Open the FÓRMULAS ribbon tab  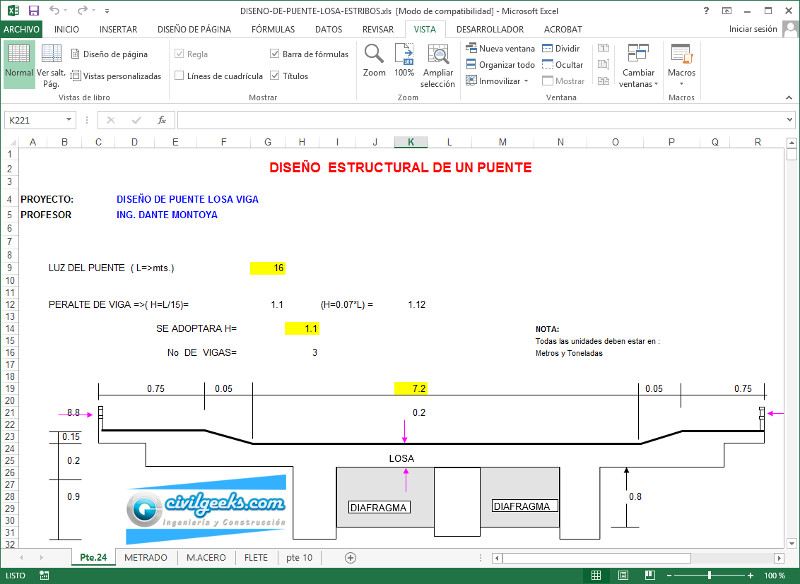(x=273, y=29)
